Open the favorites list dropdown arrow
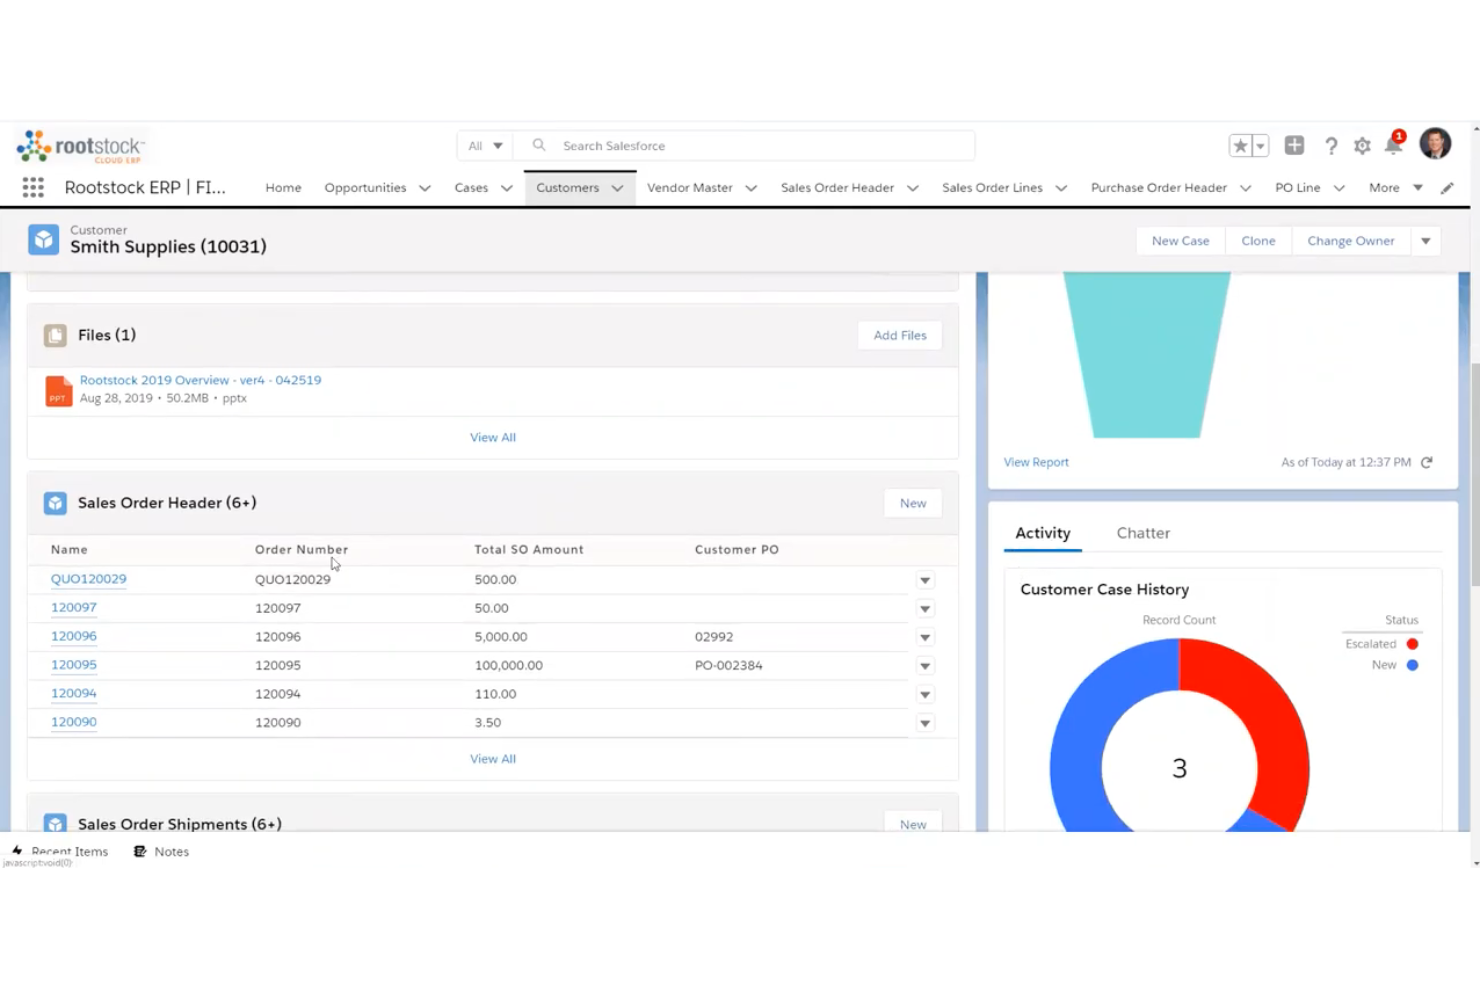Screen dimensions: 1480x987 pos(1260,146)
